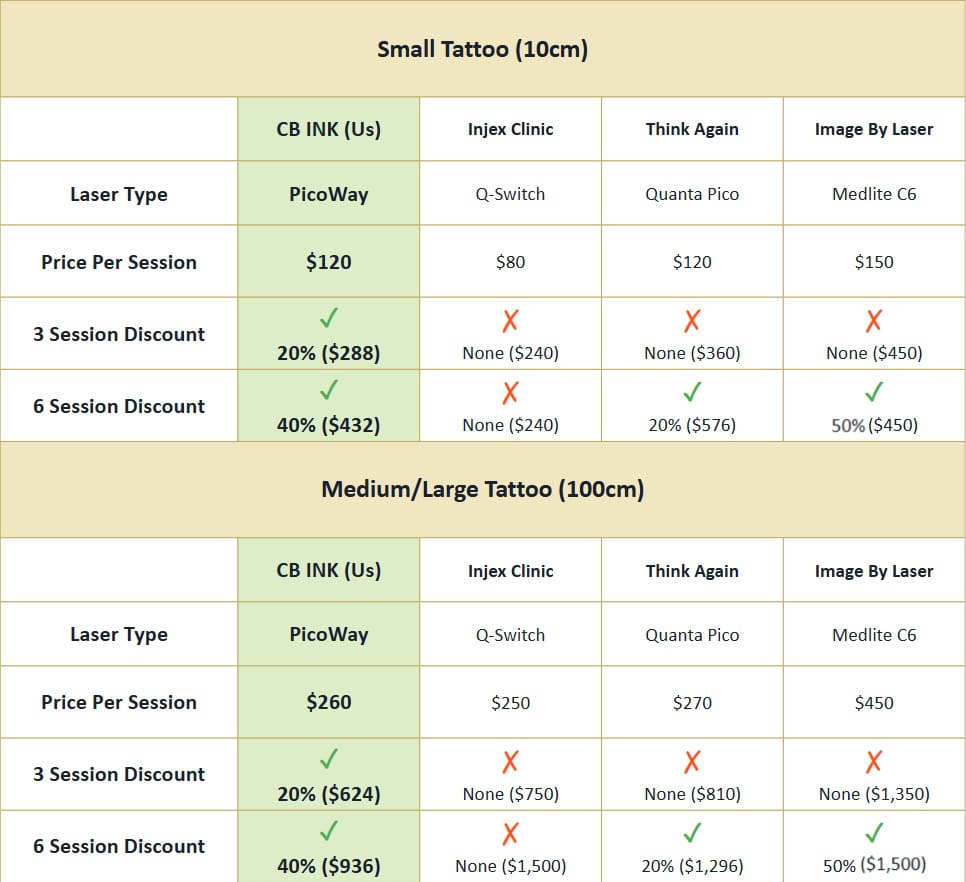Click "Quanta Pico" cell in Small Tattoo table

coord(692,195)
